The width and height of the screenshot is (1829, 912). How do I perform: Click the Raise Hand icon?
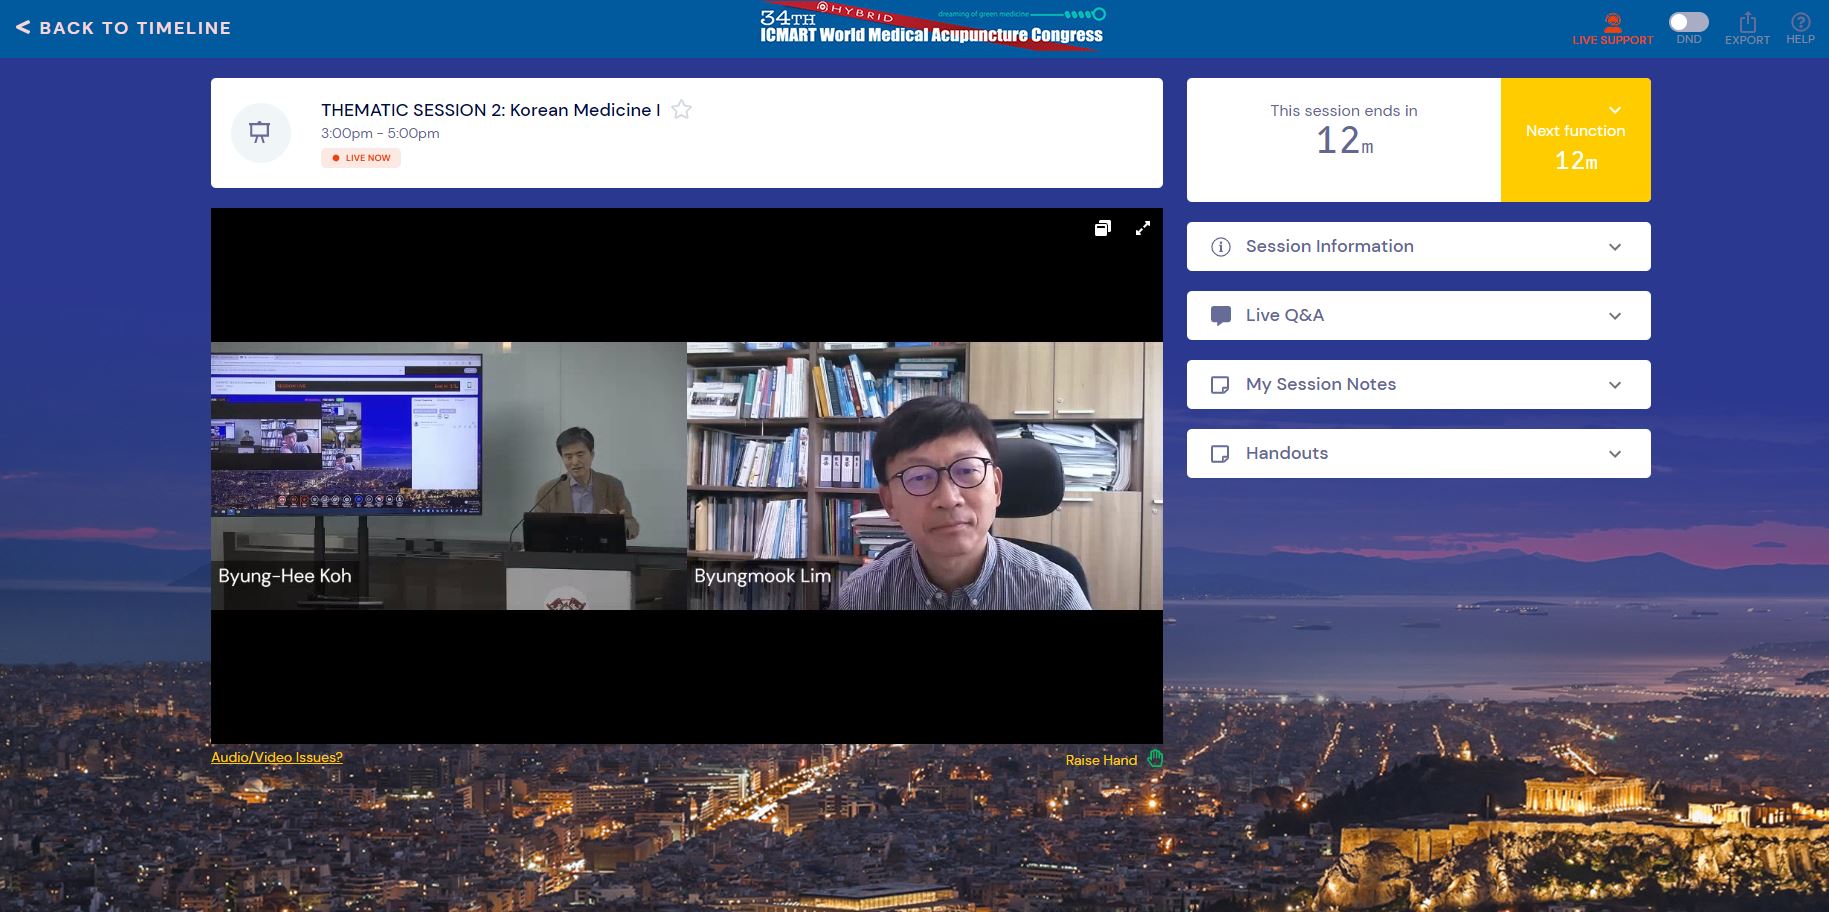click(x=1155, y=759)
